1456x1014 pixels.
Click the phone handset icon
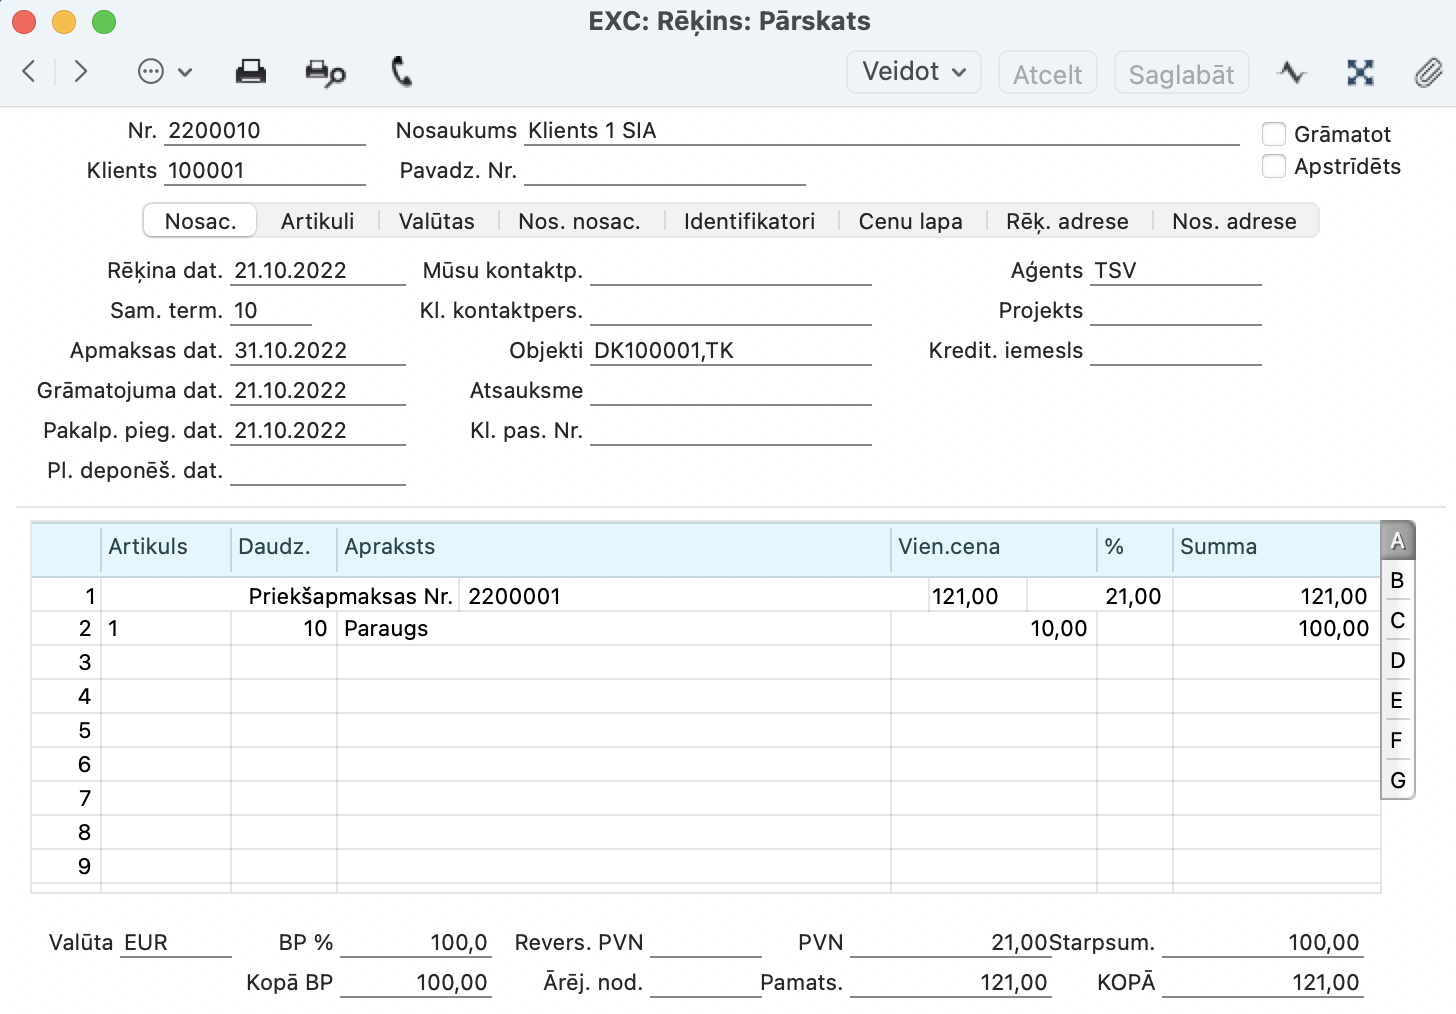pos(401,72)
